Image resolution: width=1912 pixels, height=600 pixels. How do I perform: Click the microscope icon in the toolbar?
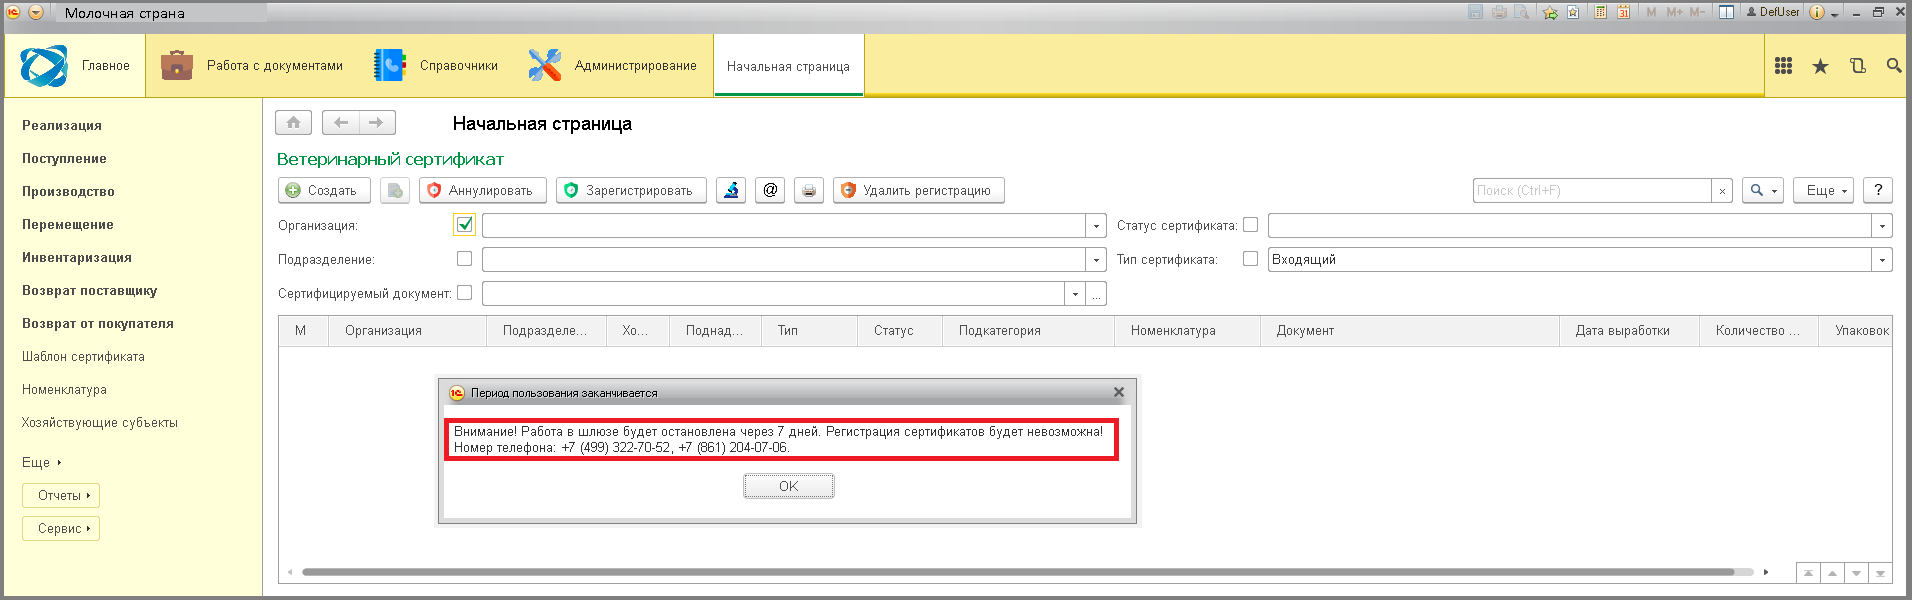(731, 190)
